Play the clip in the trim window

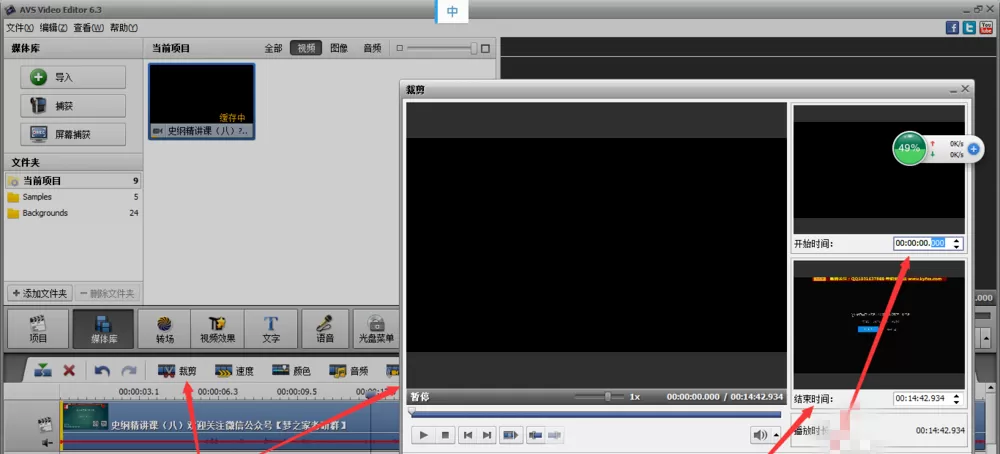pyautogui.click(x=423, y=435)
